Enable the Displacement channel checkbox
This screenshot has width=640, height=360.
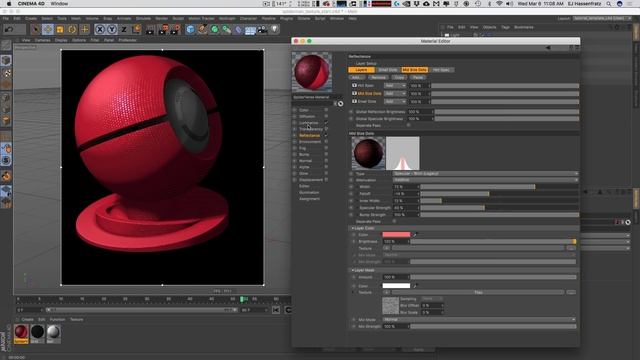326,180
